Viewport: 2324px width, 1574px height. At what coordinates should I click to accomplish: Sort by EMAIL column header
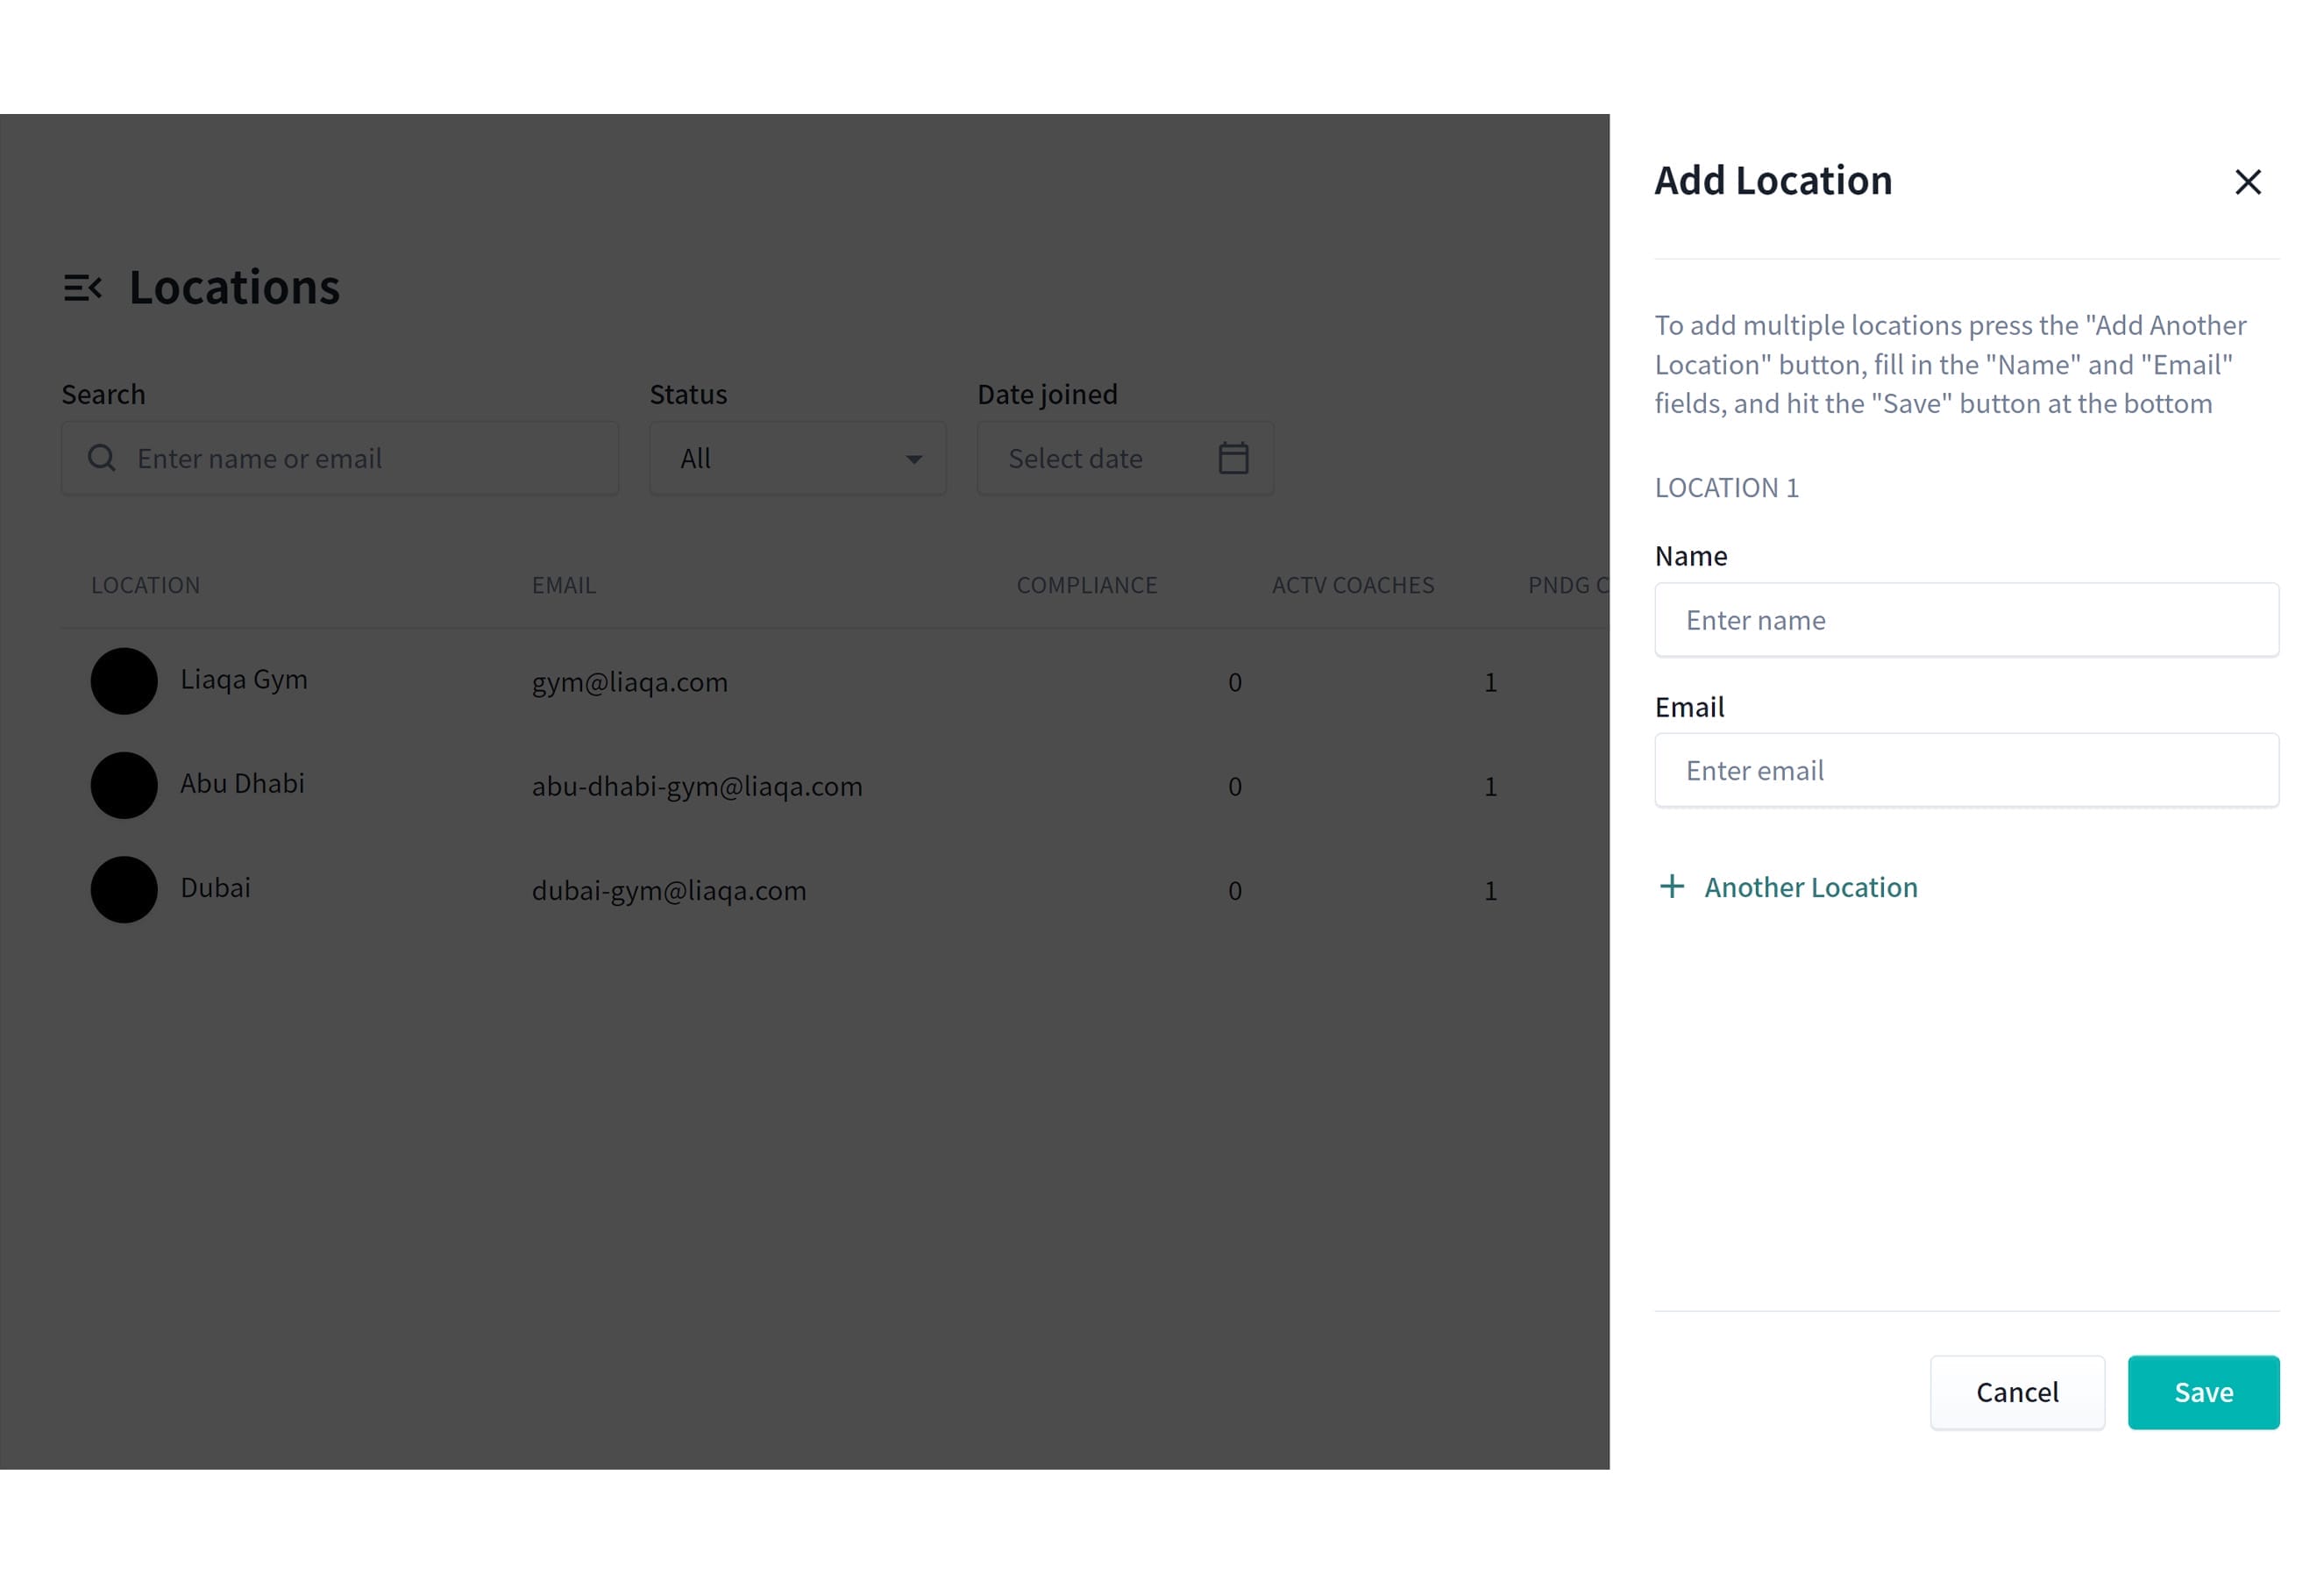[563, 585]
